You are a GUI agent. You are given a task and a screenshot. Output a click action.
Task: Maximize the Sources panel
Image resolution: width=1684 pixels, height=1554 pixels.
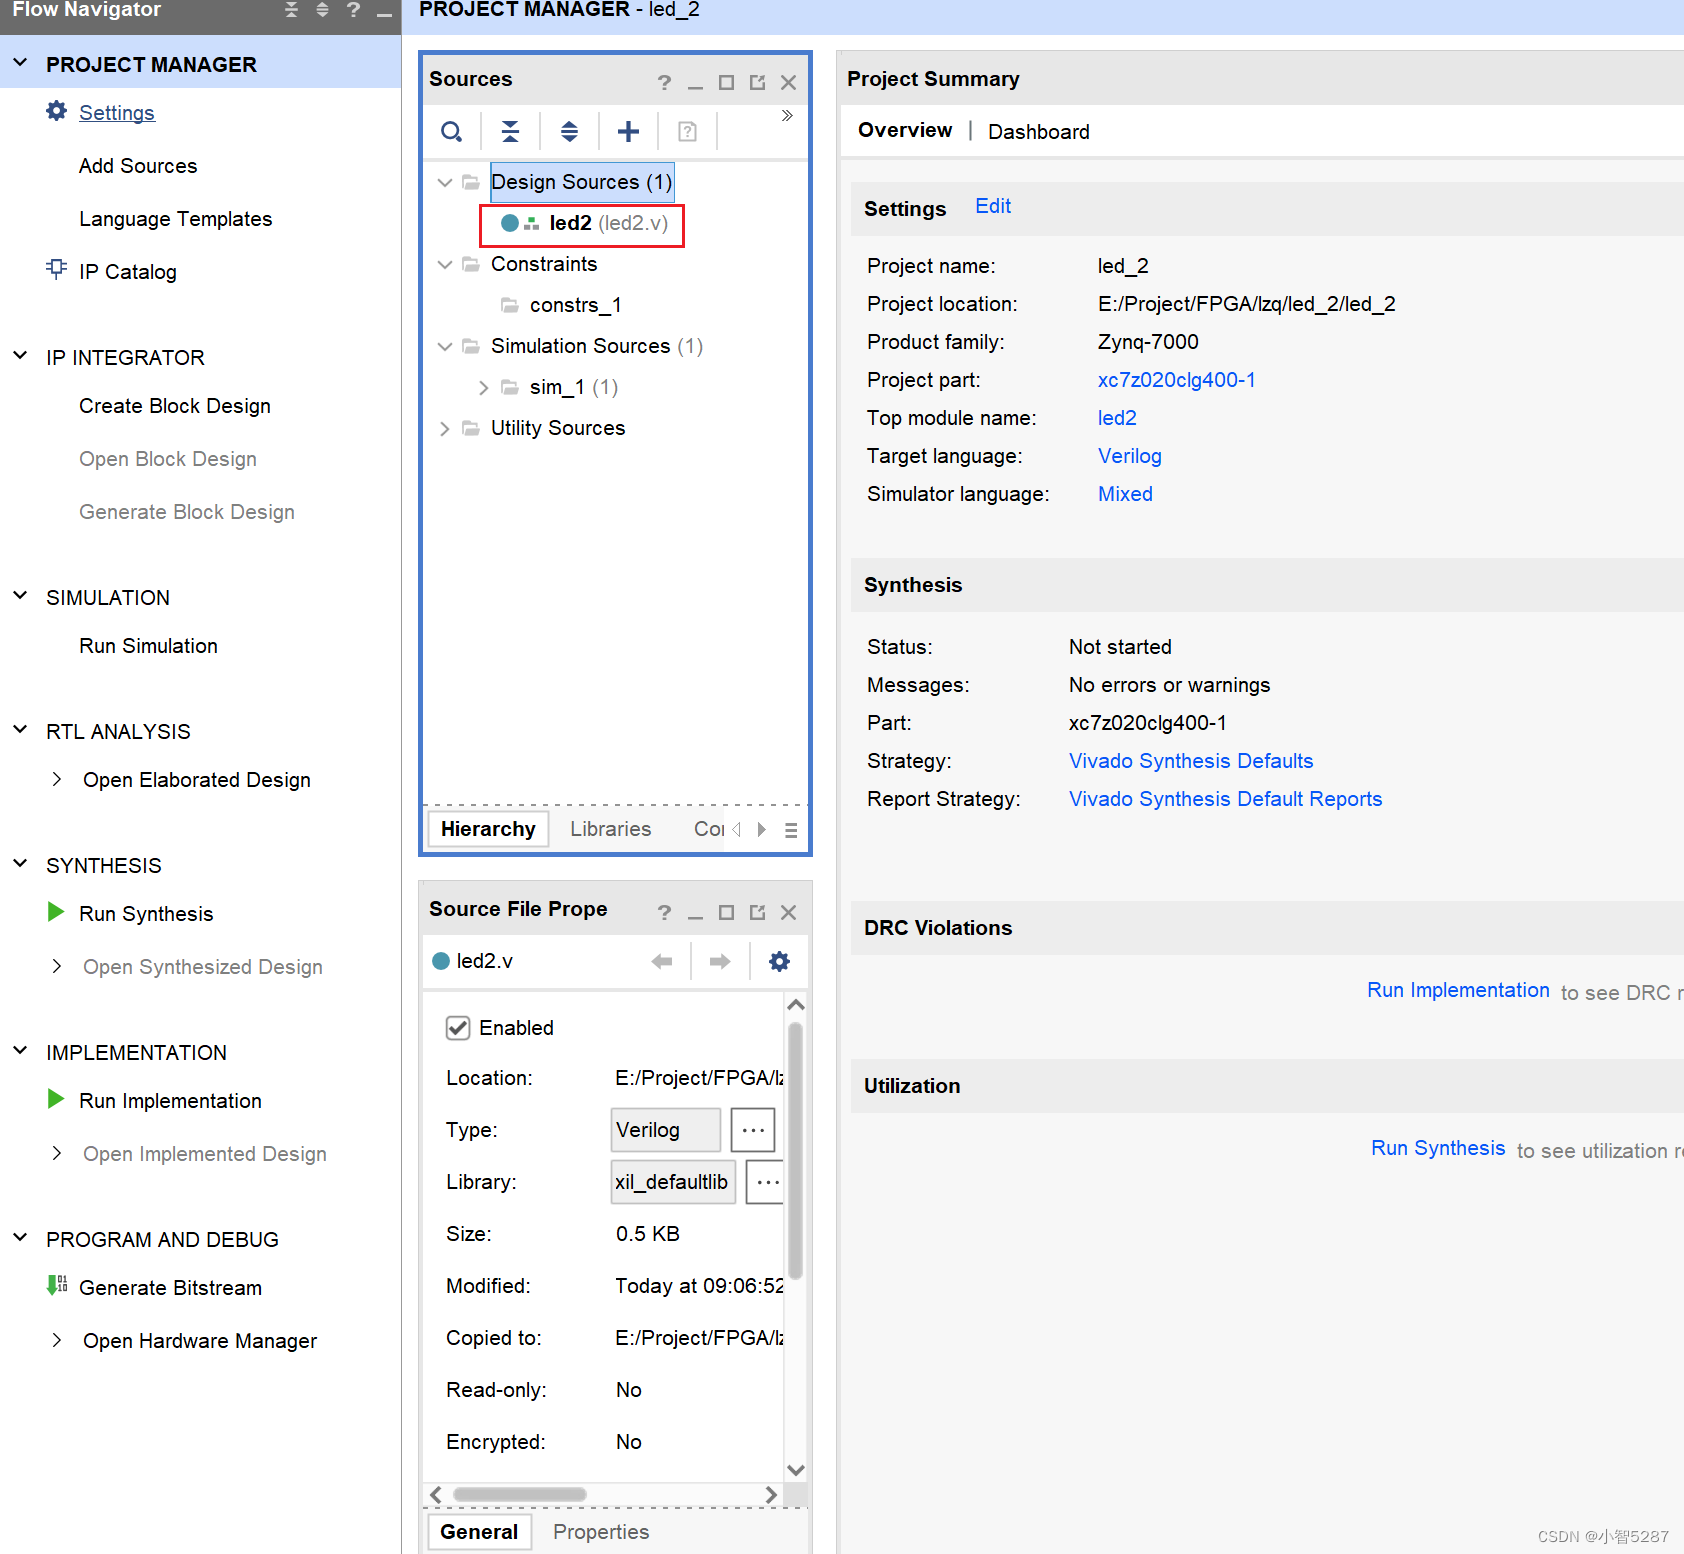726,82
